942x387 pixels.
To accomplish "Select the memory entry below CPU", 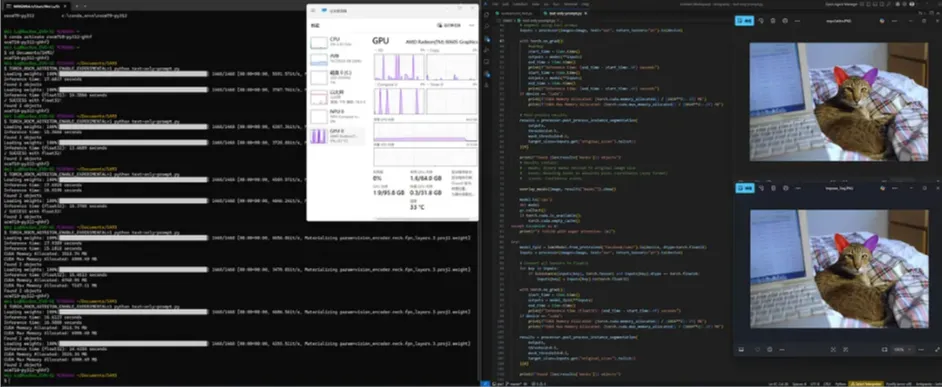I will click(x=337, y=59).
